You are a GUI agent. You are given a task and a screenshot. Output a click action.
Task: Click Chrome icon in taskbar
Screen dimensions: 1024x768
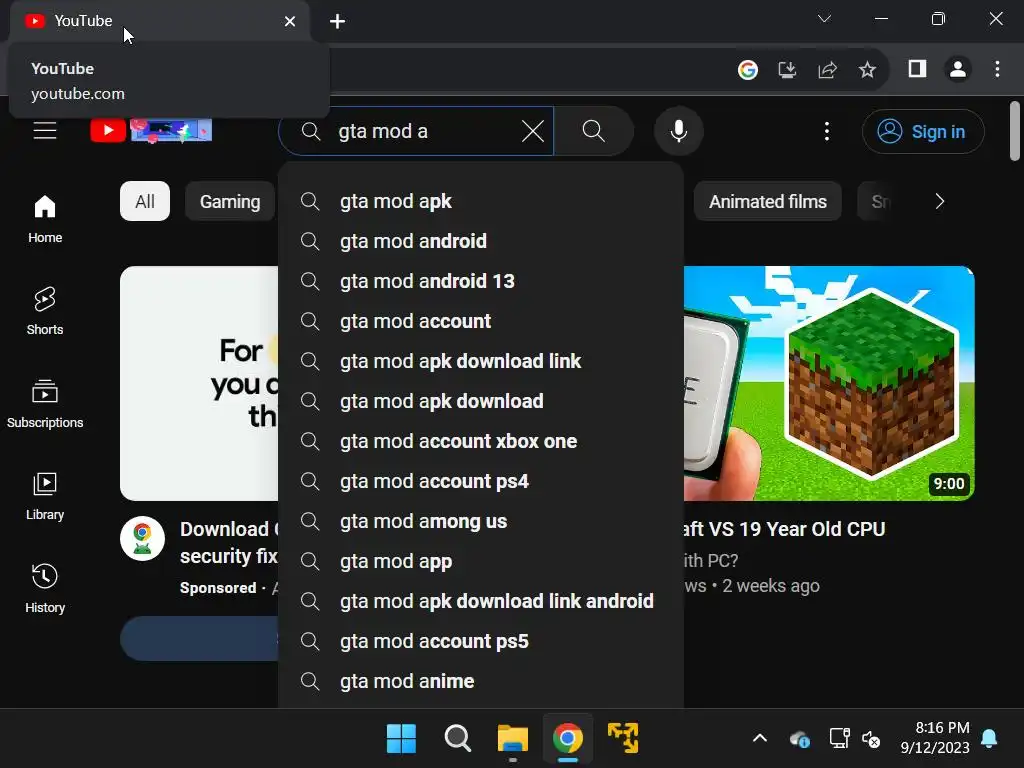(x=568, y=739)
